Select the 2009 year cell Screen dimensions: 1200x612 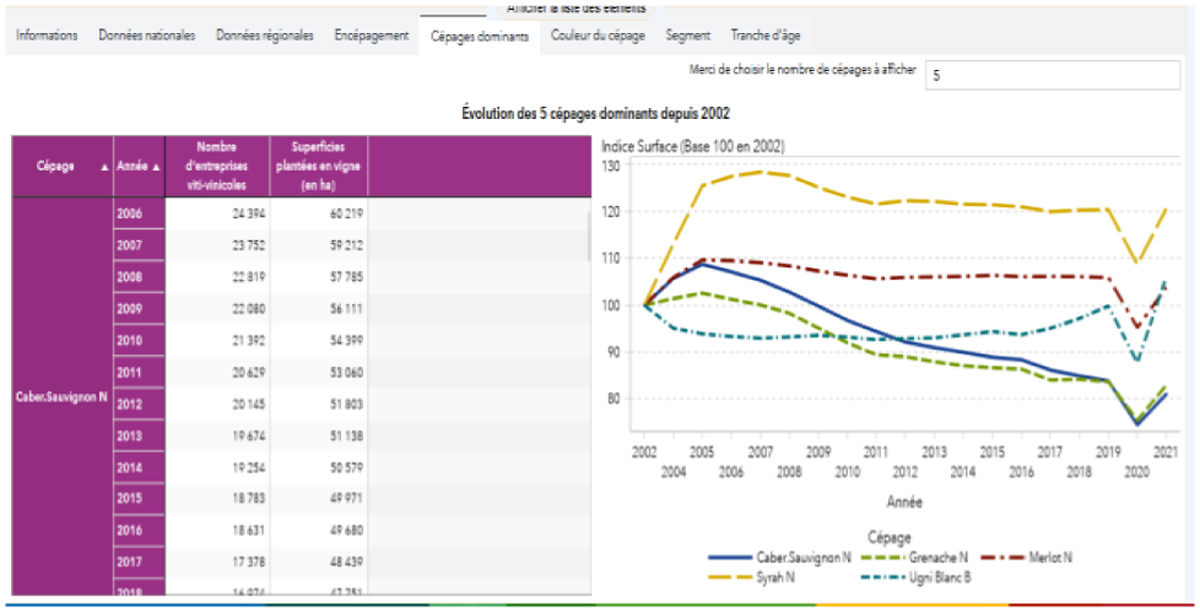coord(139,309)
